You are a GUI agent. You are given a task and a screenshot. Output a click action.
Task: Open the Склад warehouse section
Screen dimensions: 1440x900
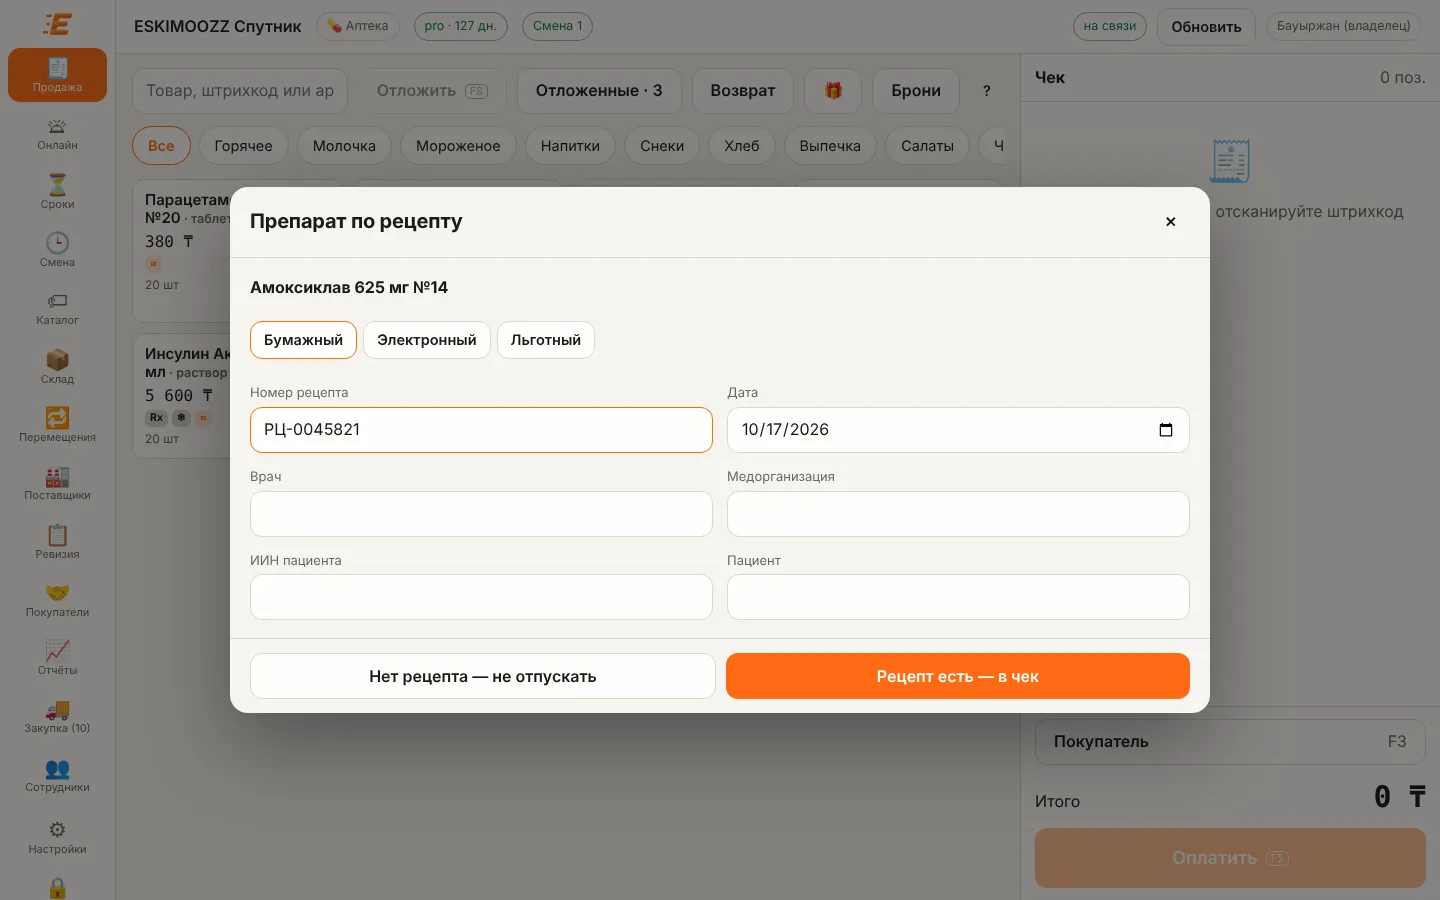(x=57, y=367)
